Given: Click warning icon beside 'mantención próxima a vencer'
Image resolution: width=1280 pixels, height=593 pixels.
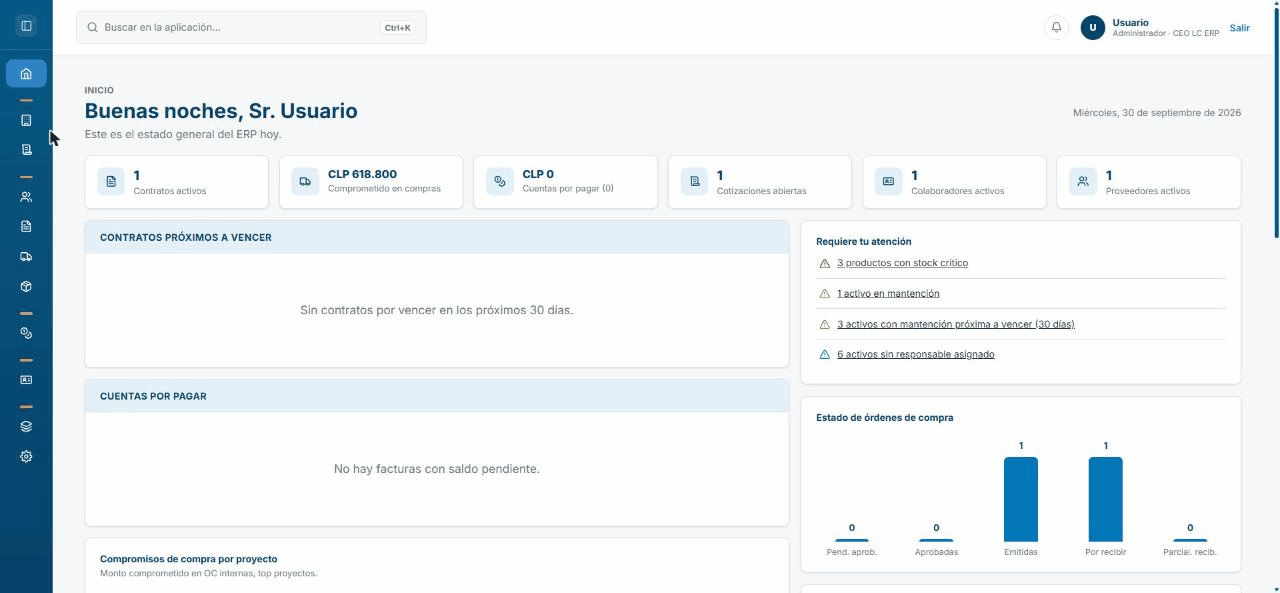Looking at the screenshot, I should [825, 324].
